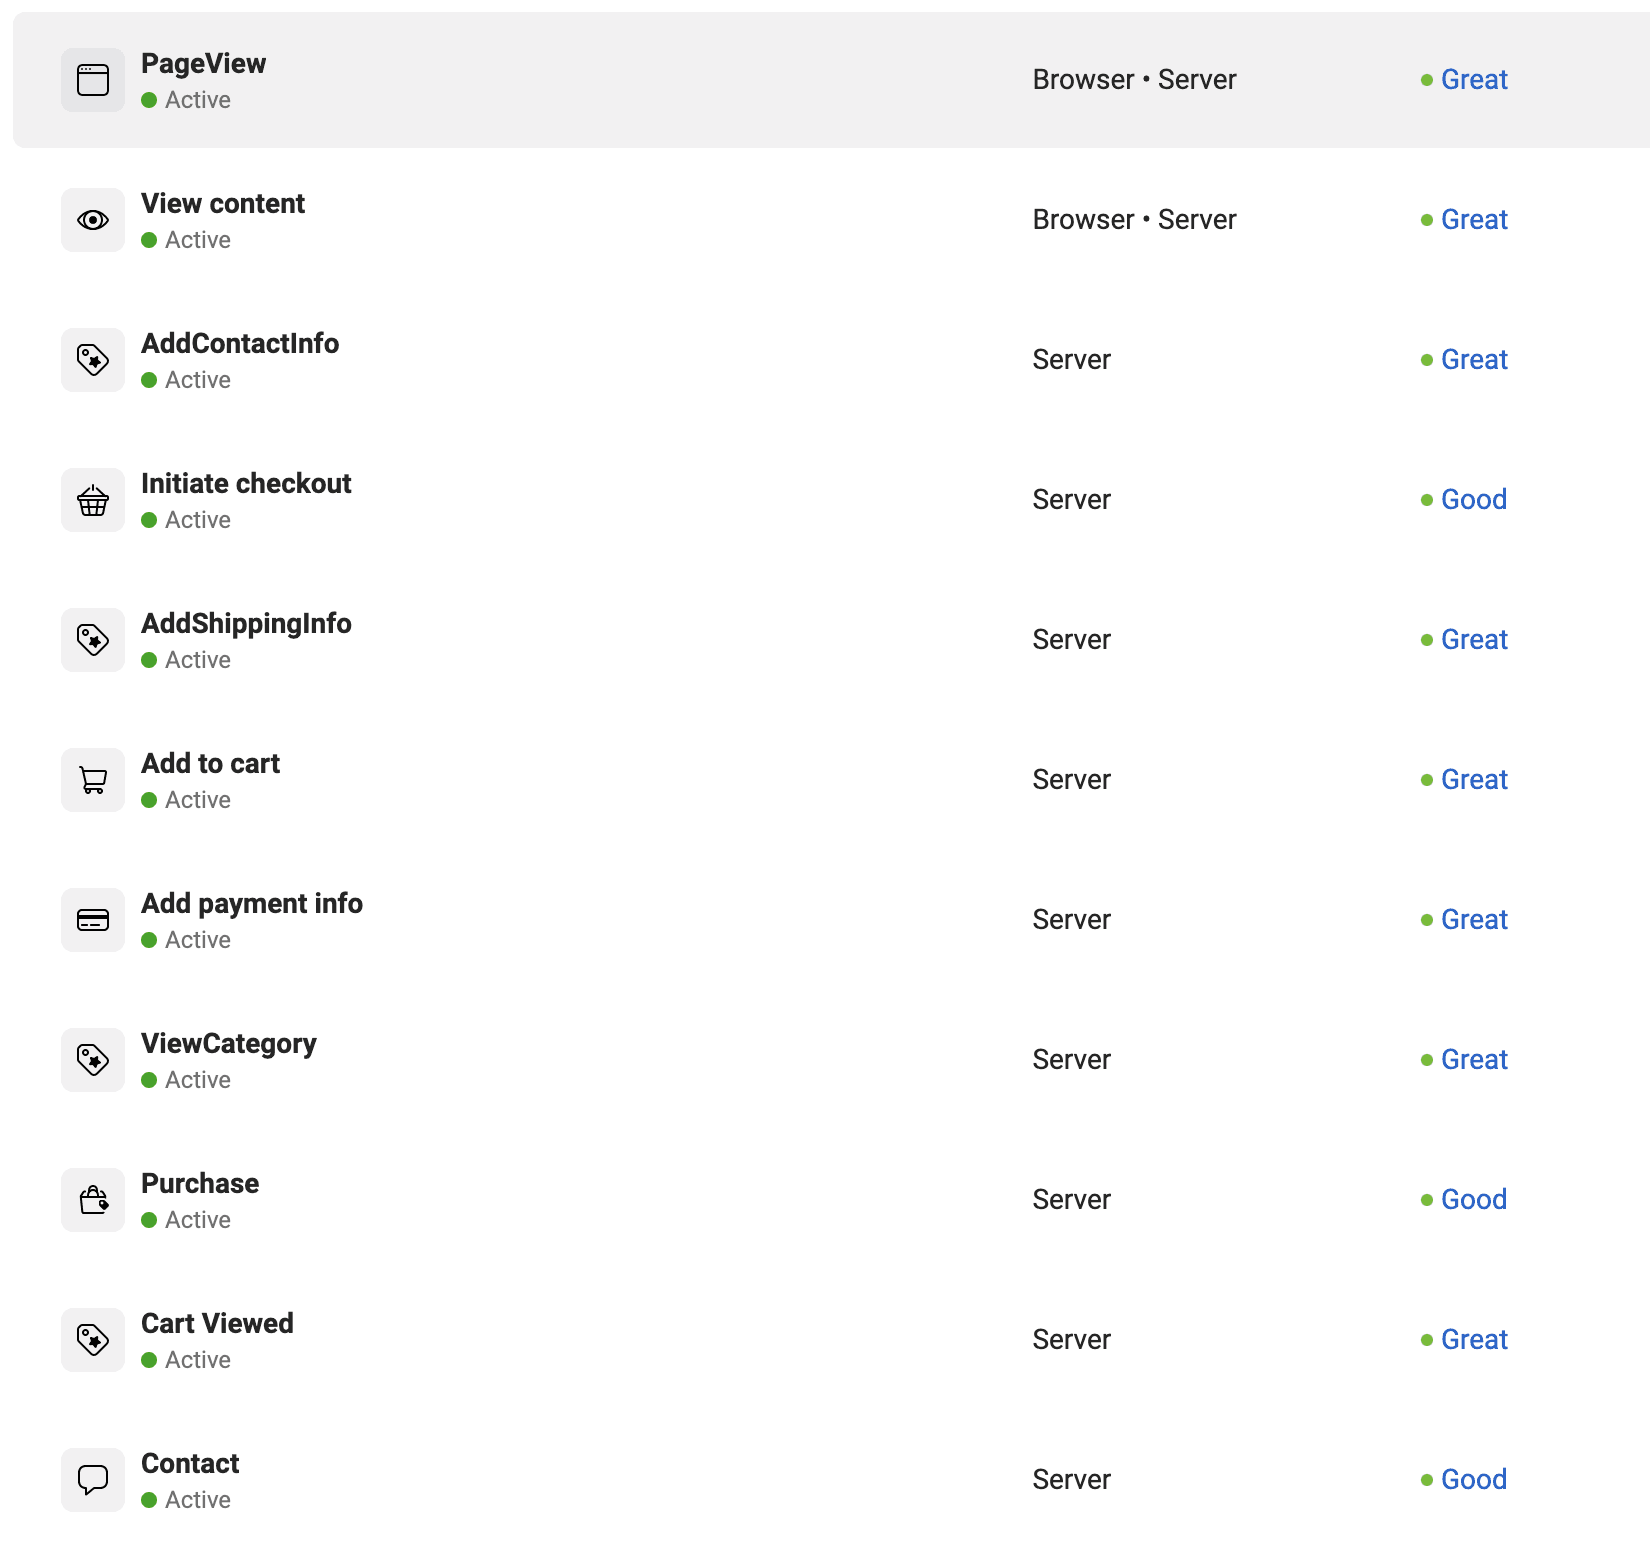Open the Good rating for Contact
1650x1552 pixels.
coord(1474,1480)
